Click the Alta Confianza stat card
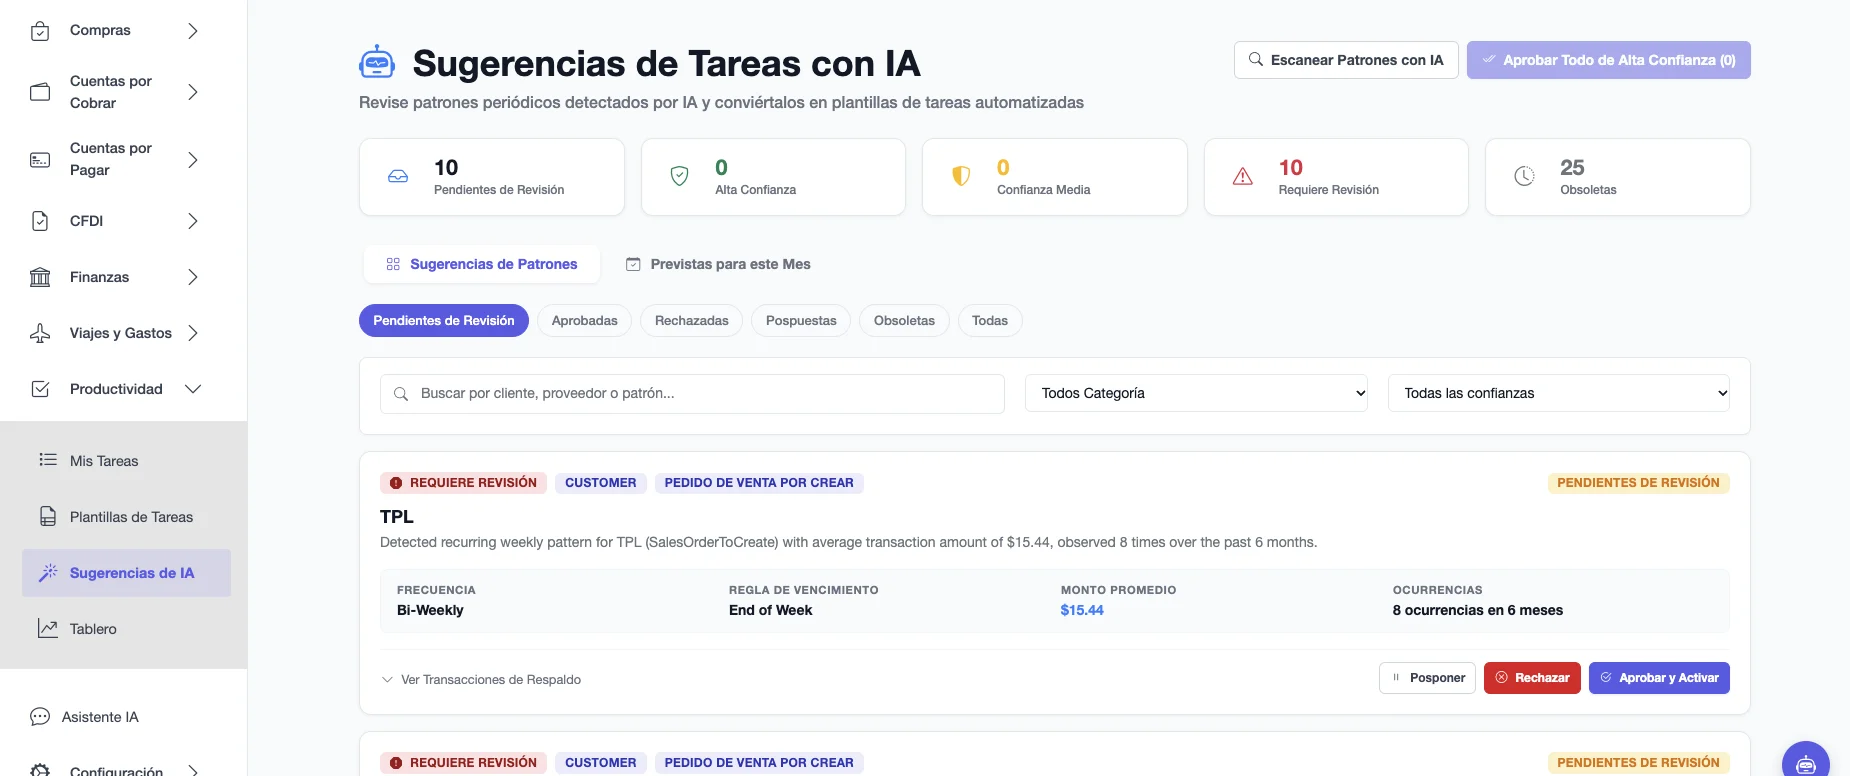This screenshot has width=1850, height=776. pyautogui.click(x=773, y=177)
